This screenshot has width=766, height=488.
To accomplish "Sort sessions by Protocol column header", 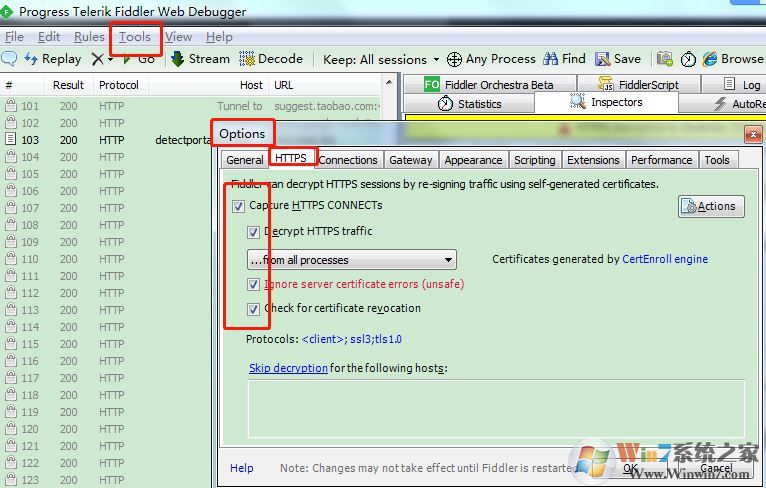I will click(119, 85).
